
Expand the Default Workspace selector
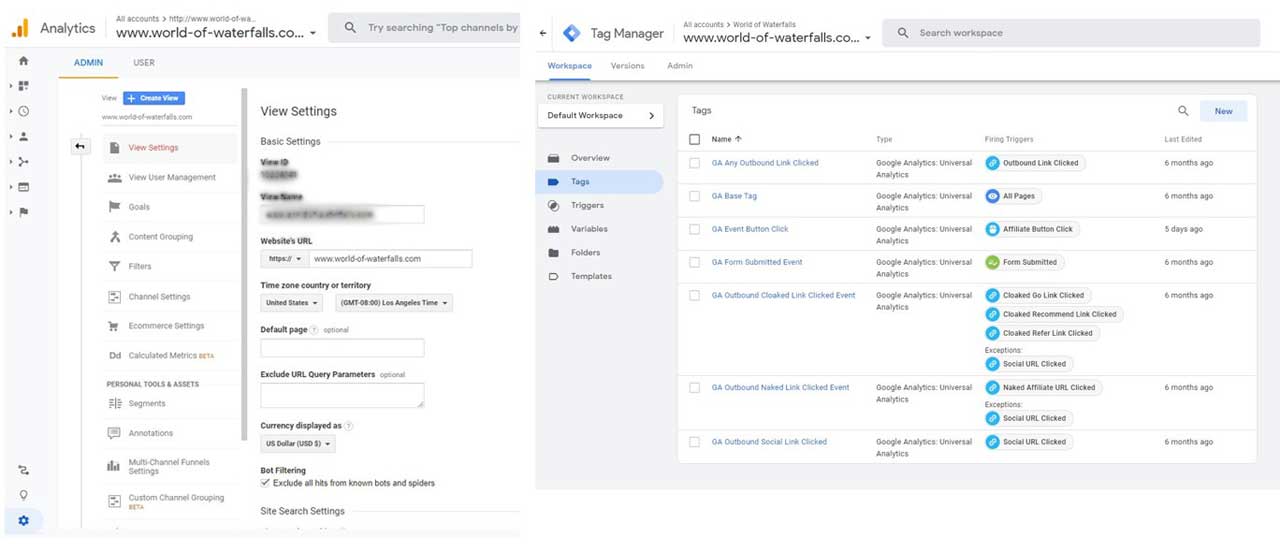(x=600, y=116)
